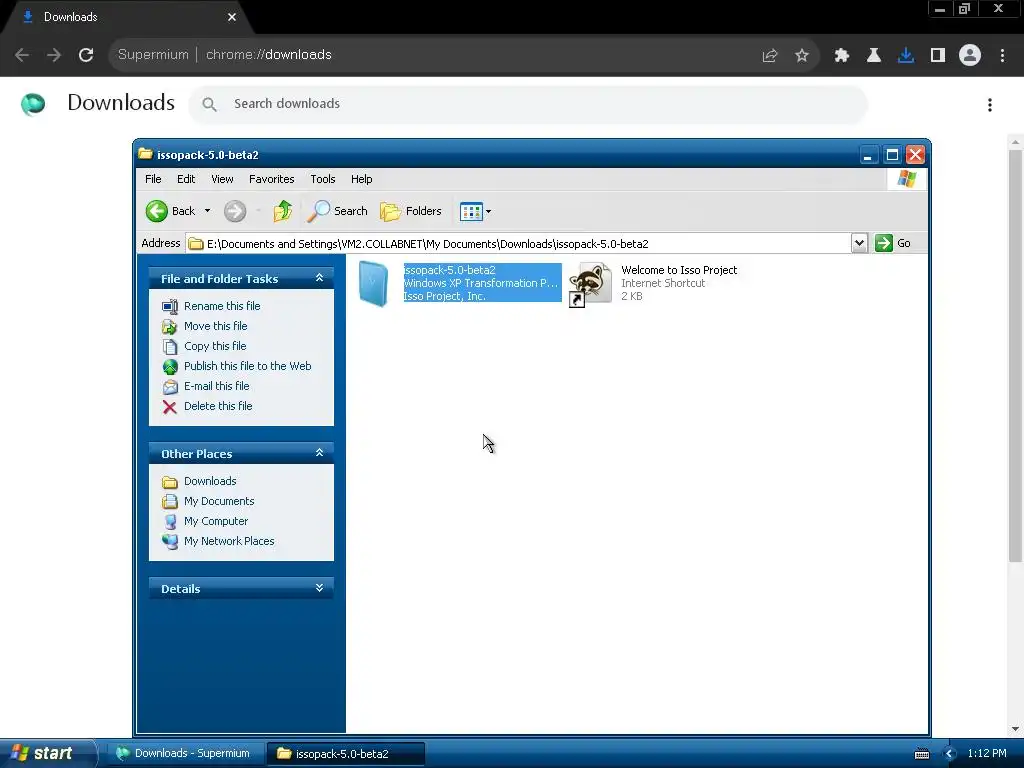Open the Tools menu

pyautogui.click(x=323, y=179)
